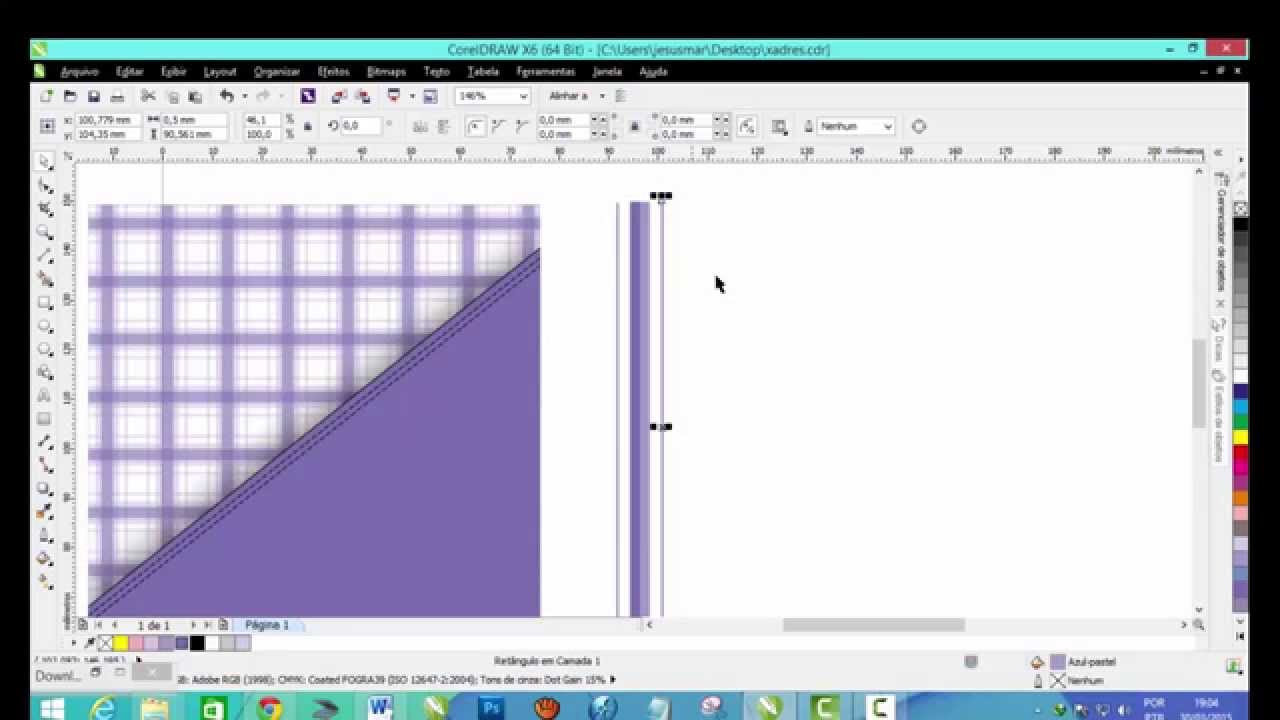Select the Pick tool in the toolbox
The width and height of the screenshot is (1280, 720).
pyautogui.click(x=45, y=162)
